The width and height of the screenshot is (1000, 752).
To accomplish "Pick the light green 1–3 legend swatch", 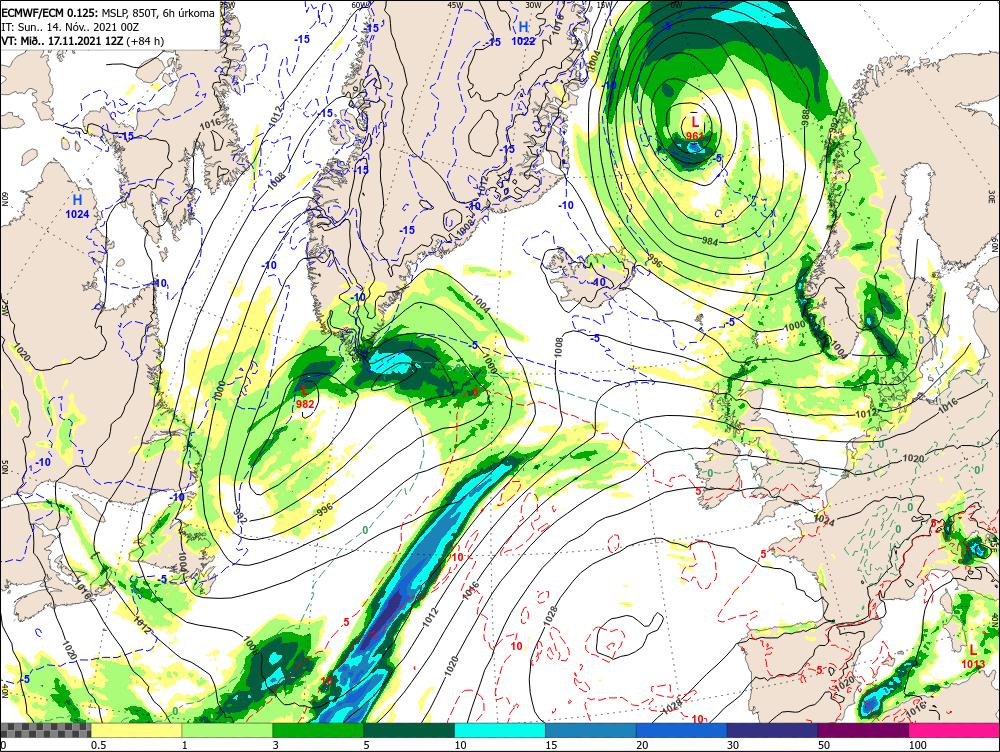I will (x=227, y=730).
